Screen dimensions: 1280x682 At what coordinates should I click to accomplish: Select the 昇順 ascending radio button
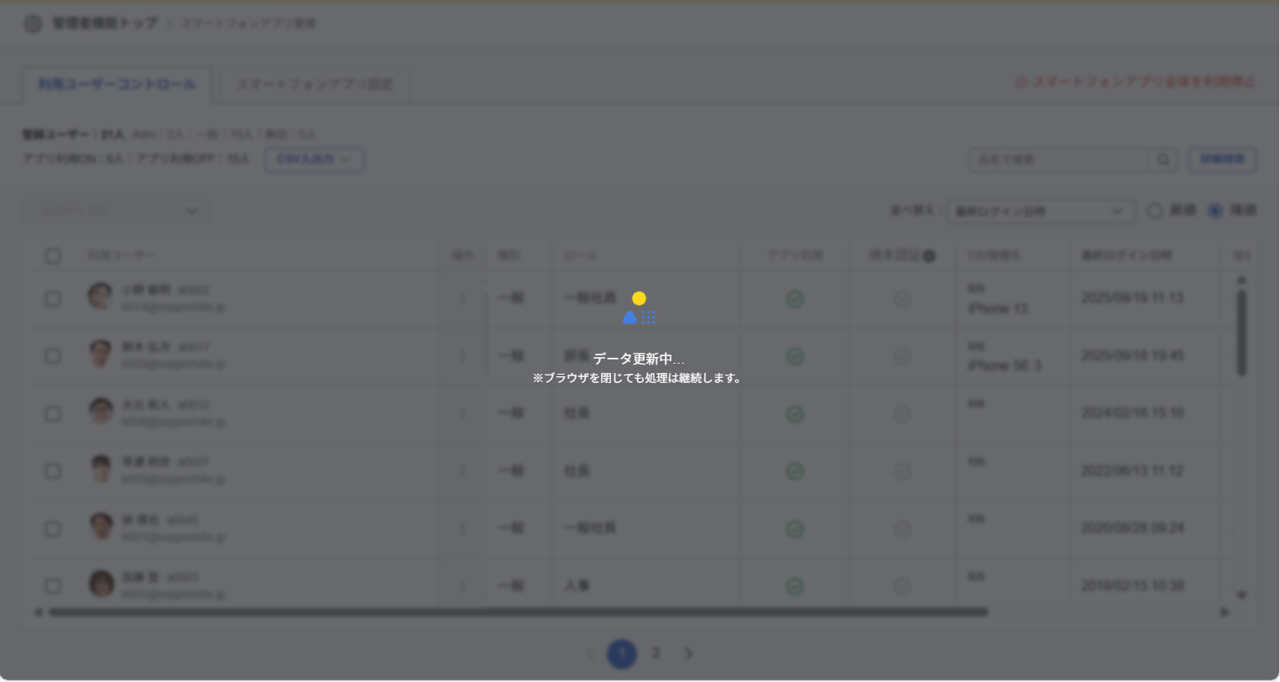(x=1155, y=211)
